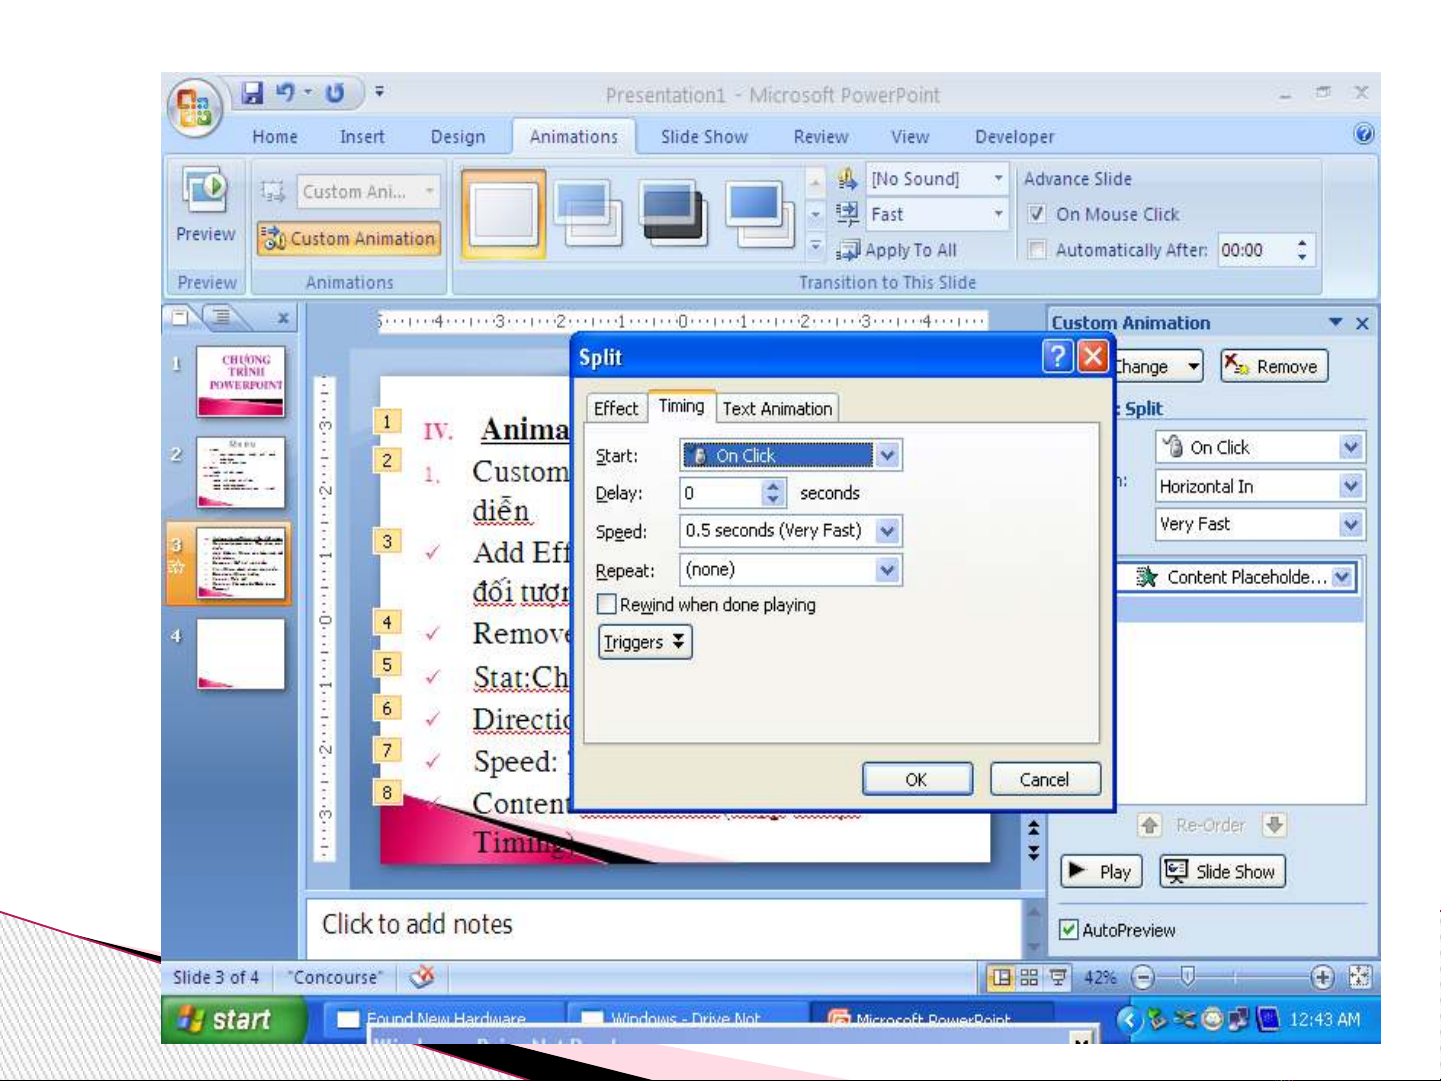Viewport: 1441px width, 1081px height.
Task: Click Split dialog help question icon
Action: click(x=1057, y=356)
